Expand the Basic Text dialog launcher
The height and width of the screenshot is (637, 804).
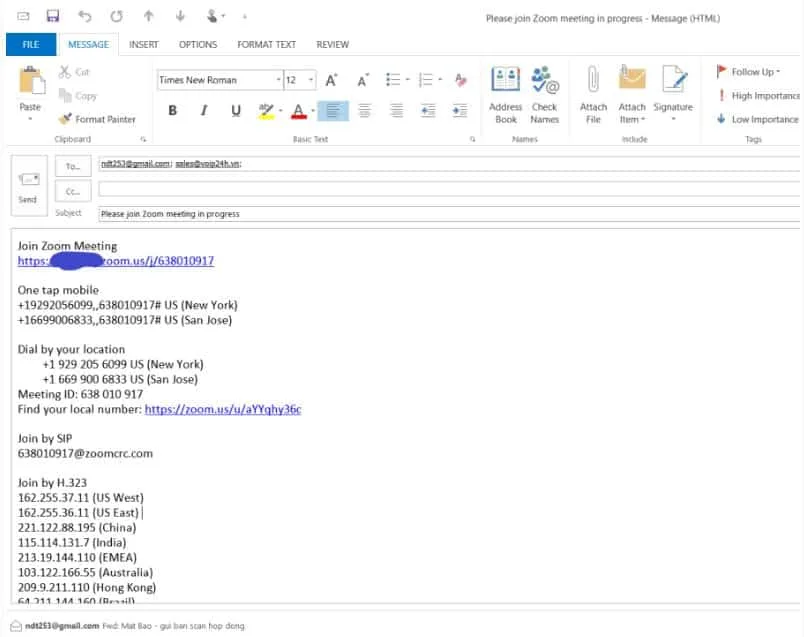472,139
